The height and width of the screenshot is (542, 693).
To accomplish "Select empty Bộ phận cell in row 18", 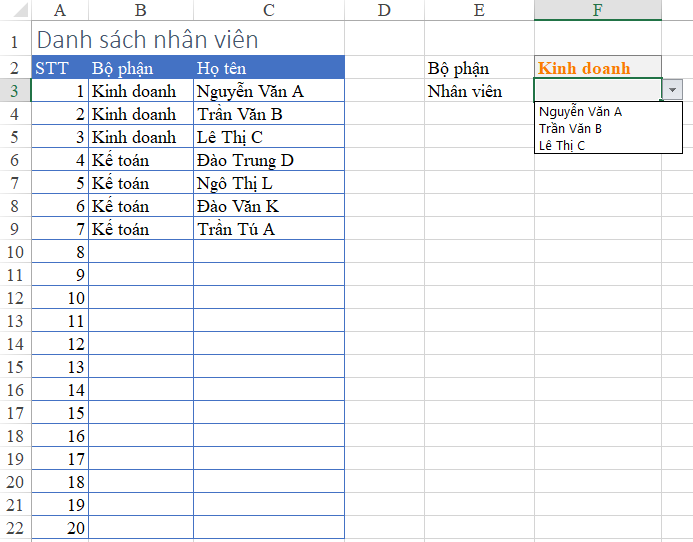I will (141, 435).
